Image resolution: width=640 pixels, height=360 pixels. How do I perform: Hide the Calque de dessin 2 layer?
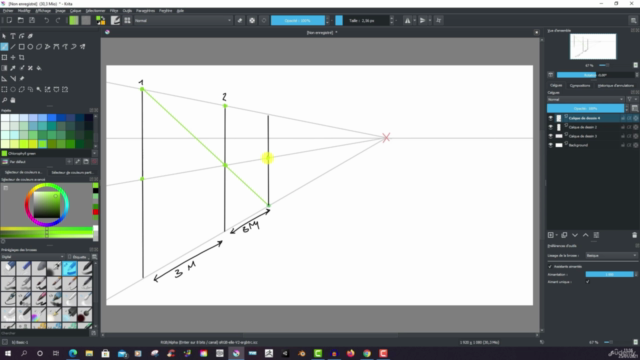(551, 127)
